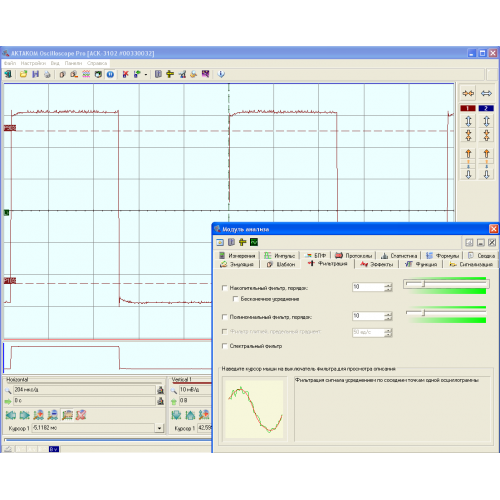Toggle the polynomial filter checkbox

coord(225,317)
